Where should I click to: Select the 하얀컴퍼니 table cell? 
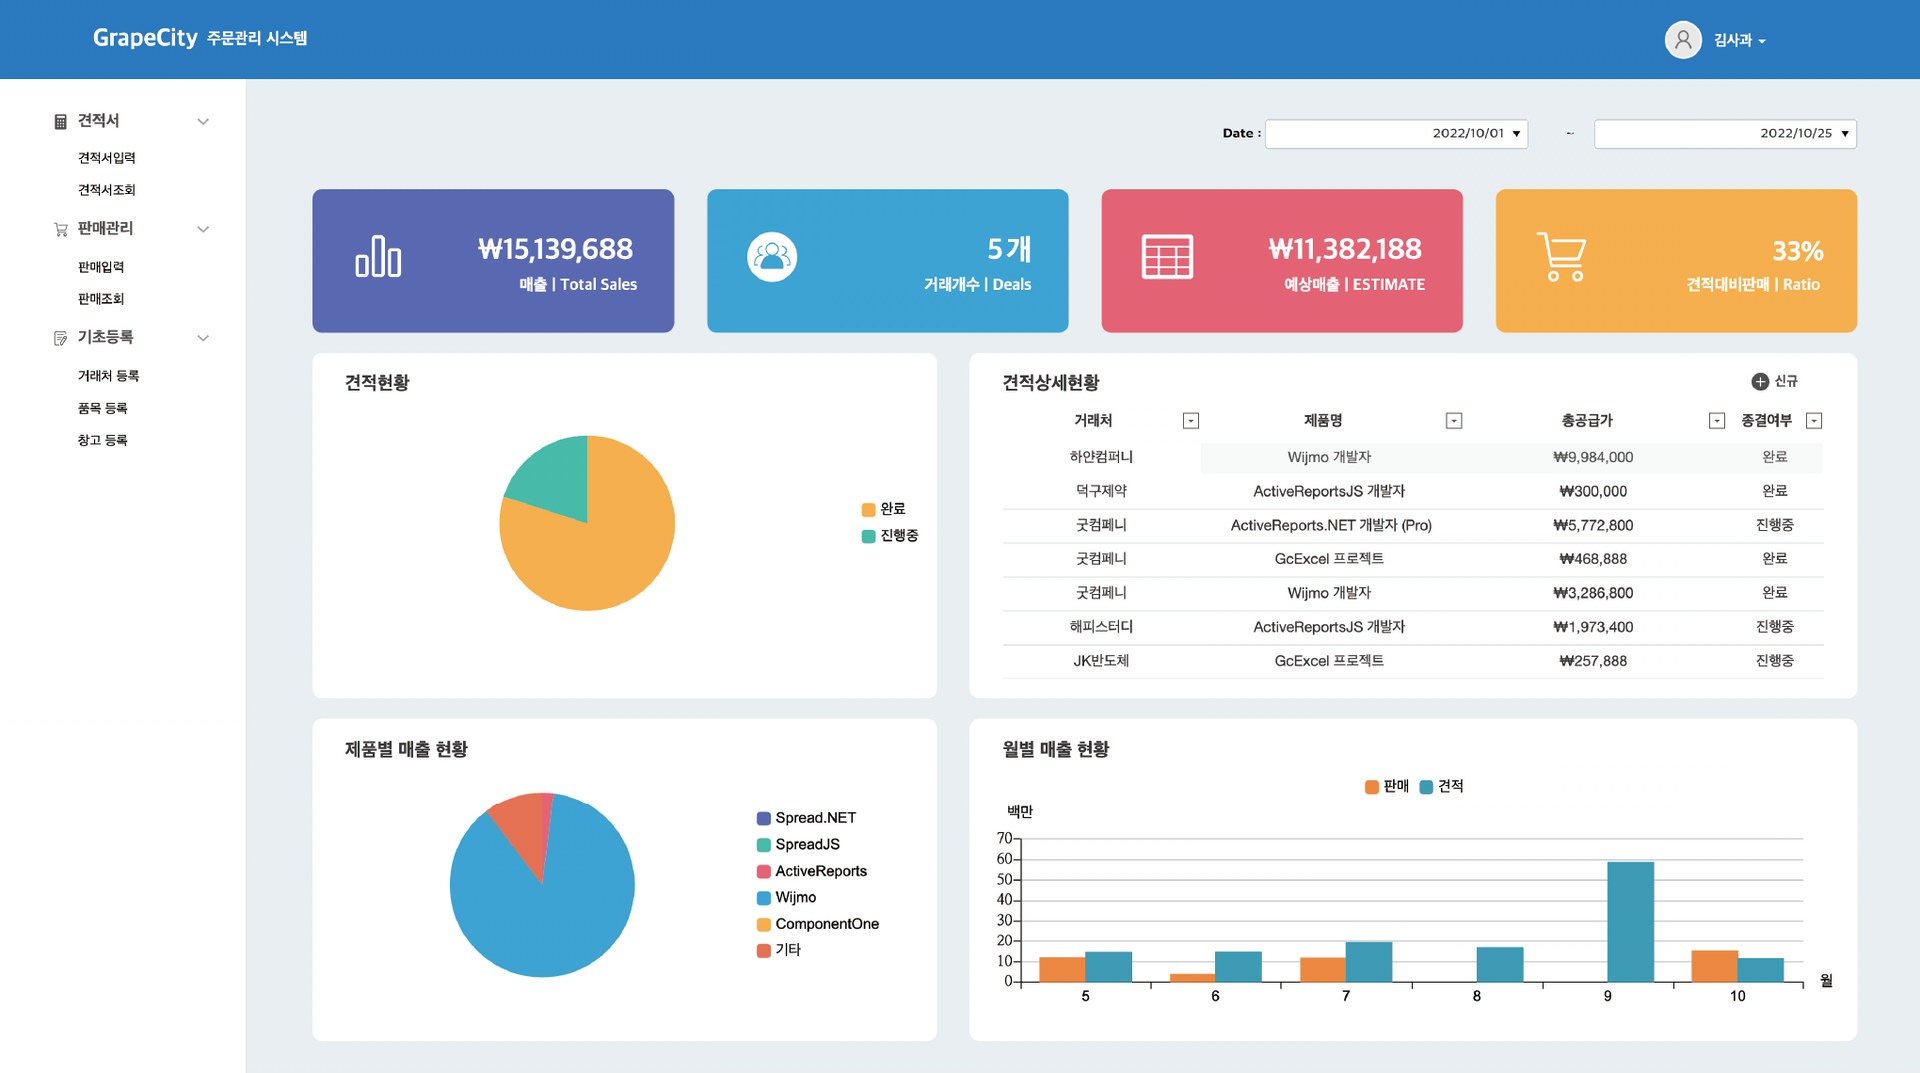pos(1101,457)
